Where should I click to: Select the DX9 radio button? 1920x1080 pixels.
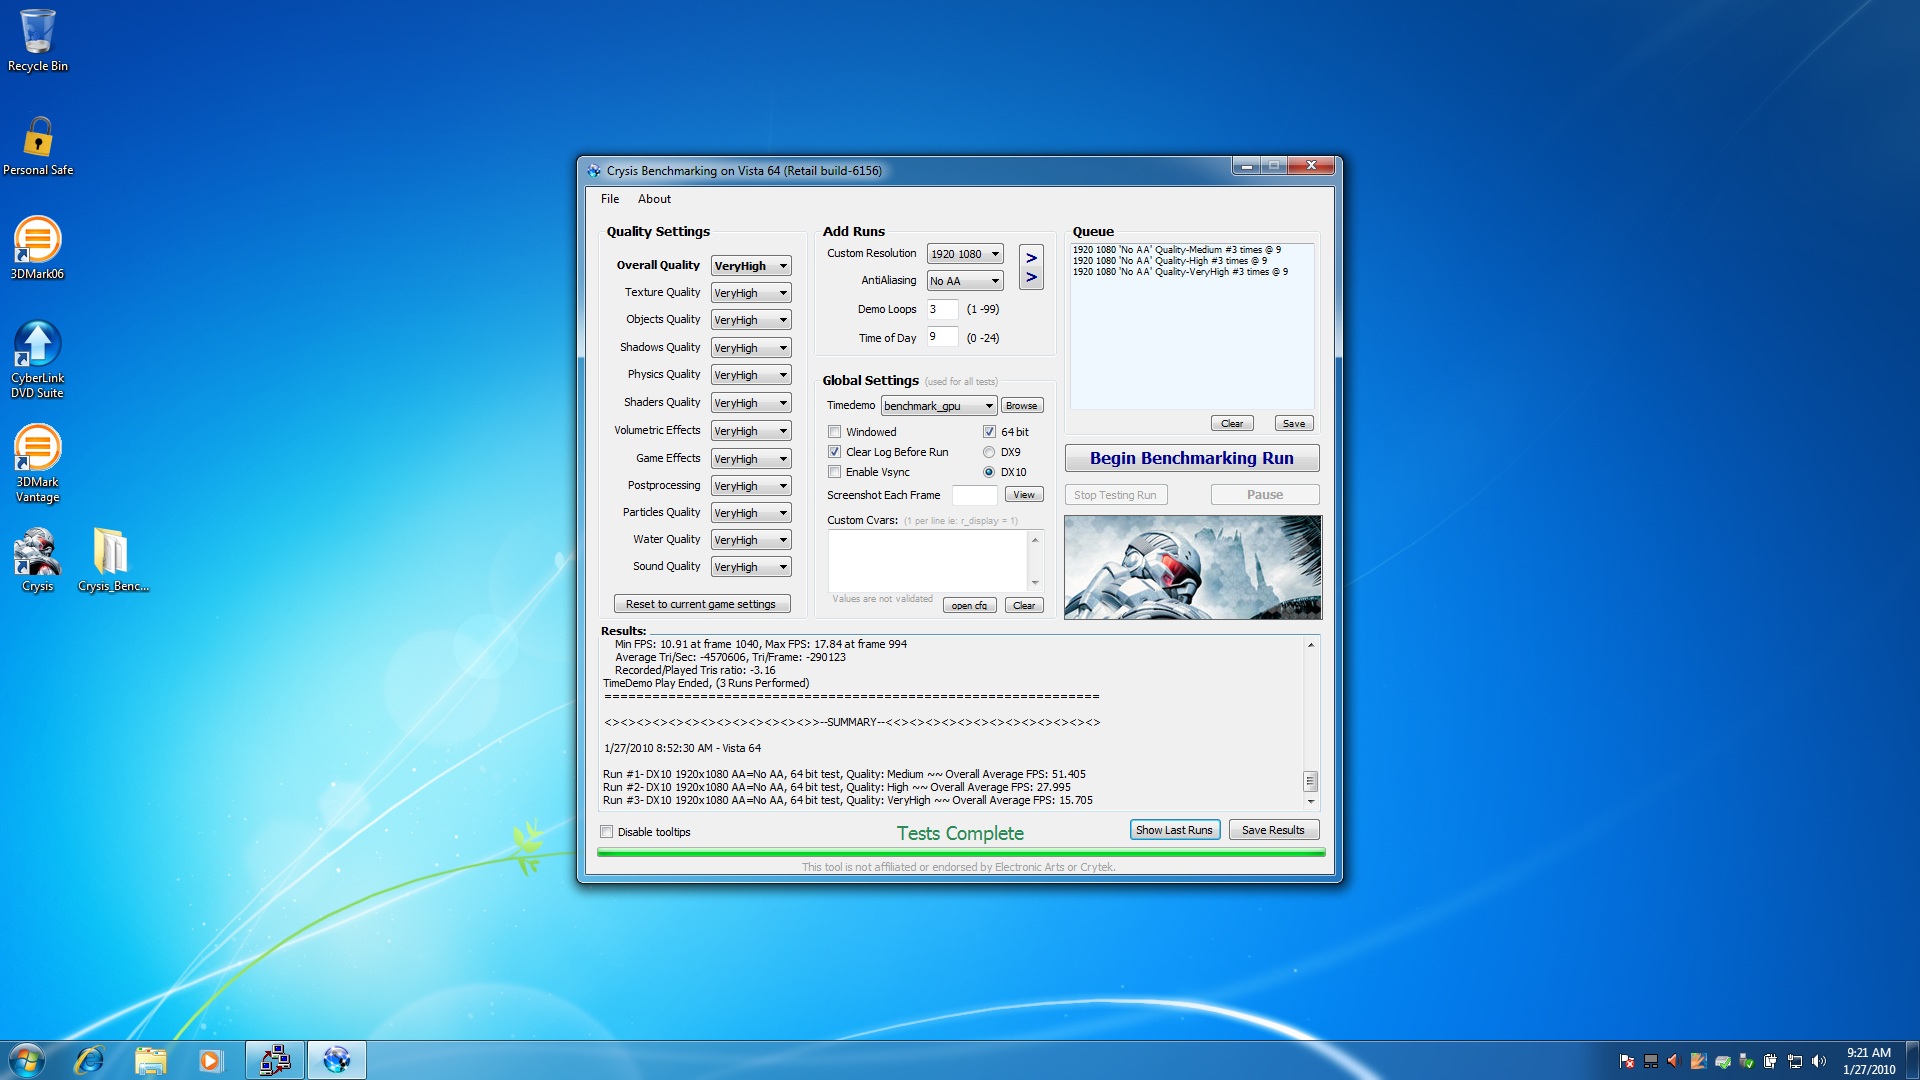click(x=989, y=452)
